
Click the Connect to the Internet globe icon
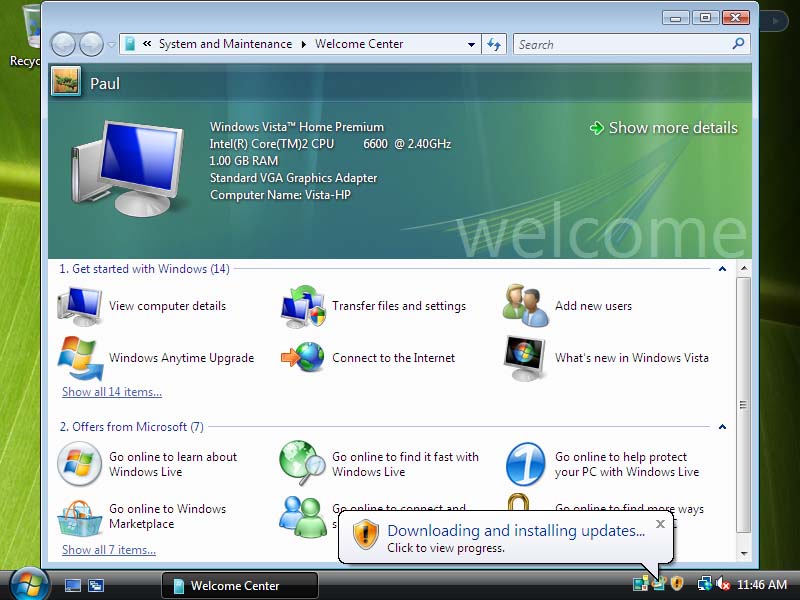303,357
